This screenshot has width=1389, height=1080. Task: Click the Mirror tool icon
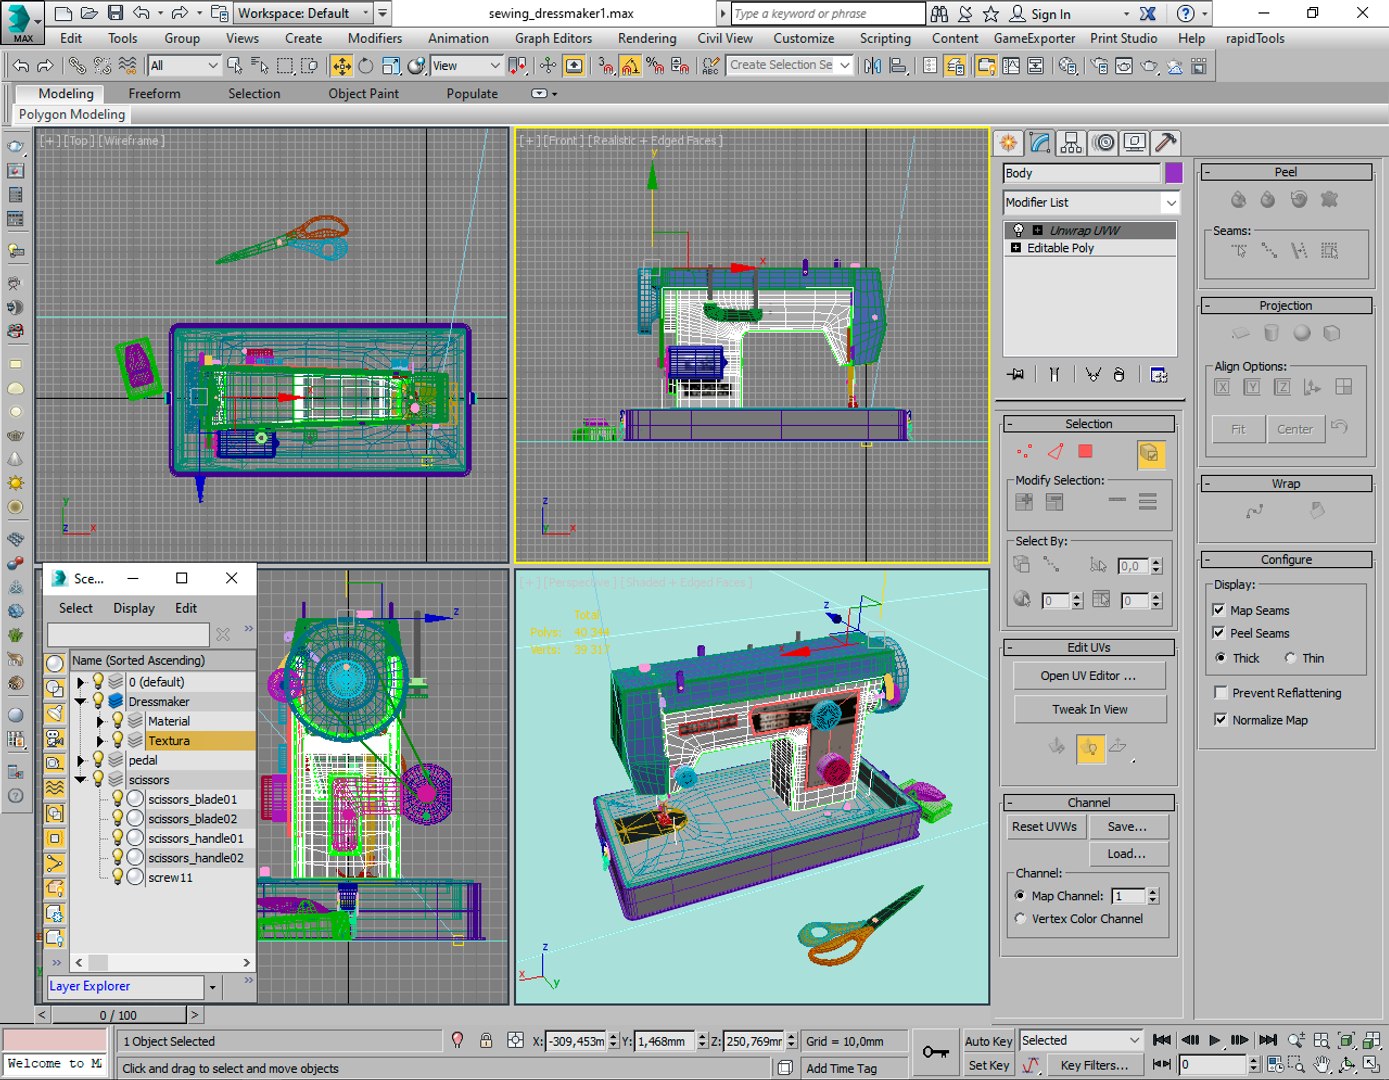coord(873,65)
